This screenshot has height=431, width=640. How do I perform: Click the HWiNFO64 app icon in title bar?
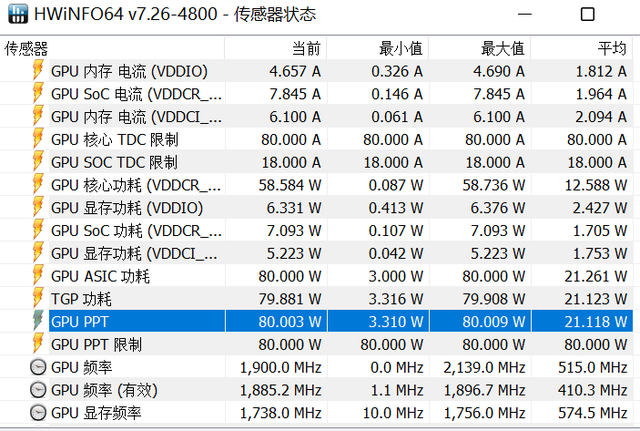(18, 13)
